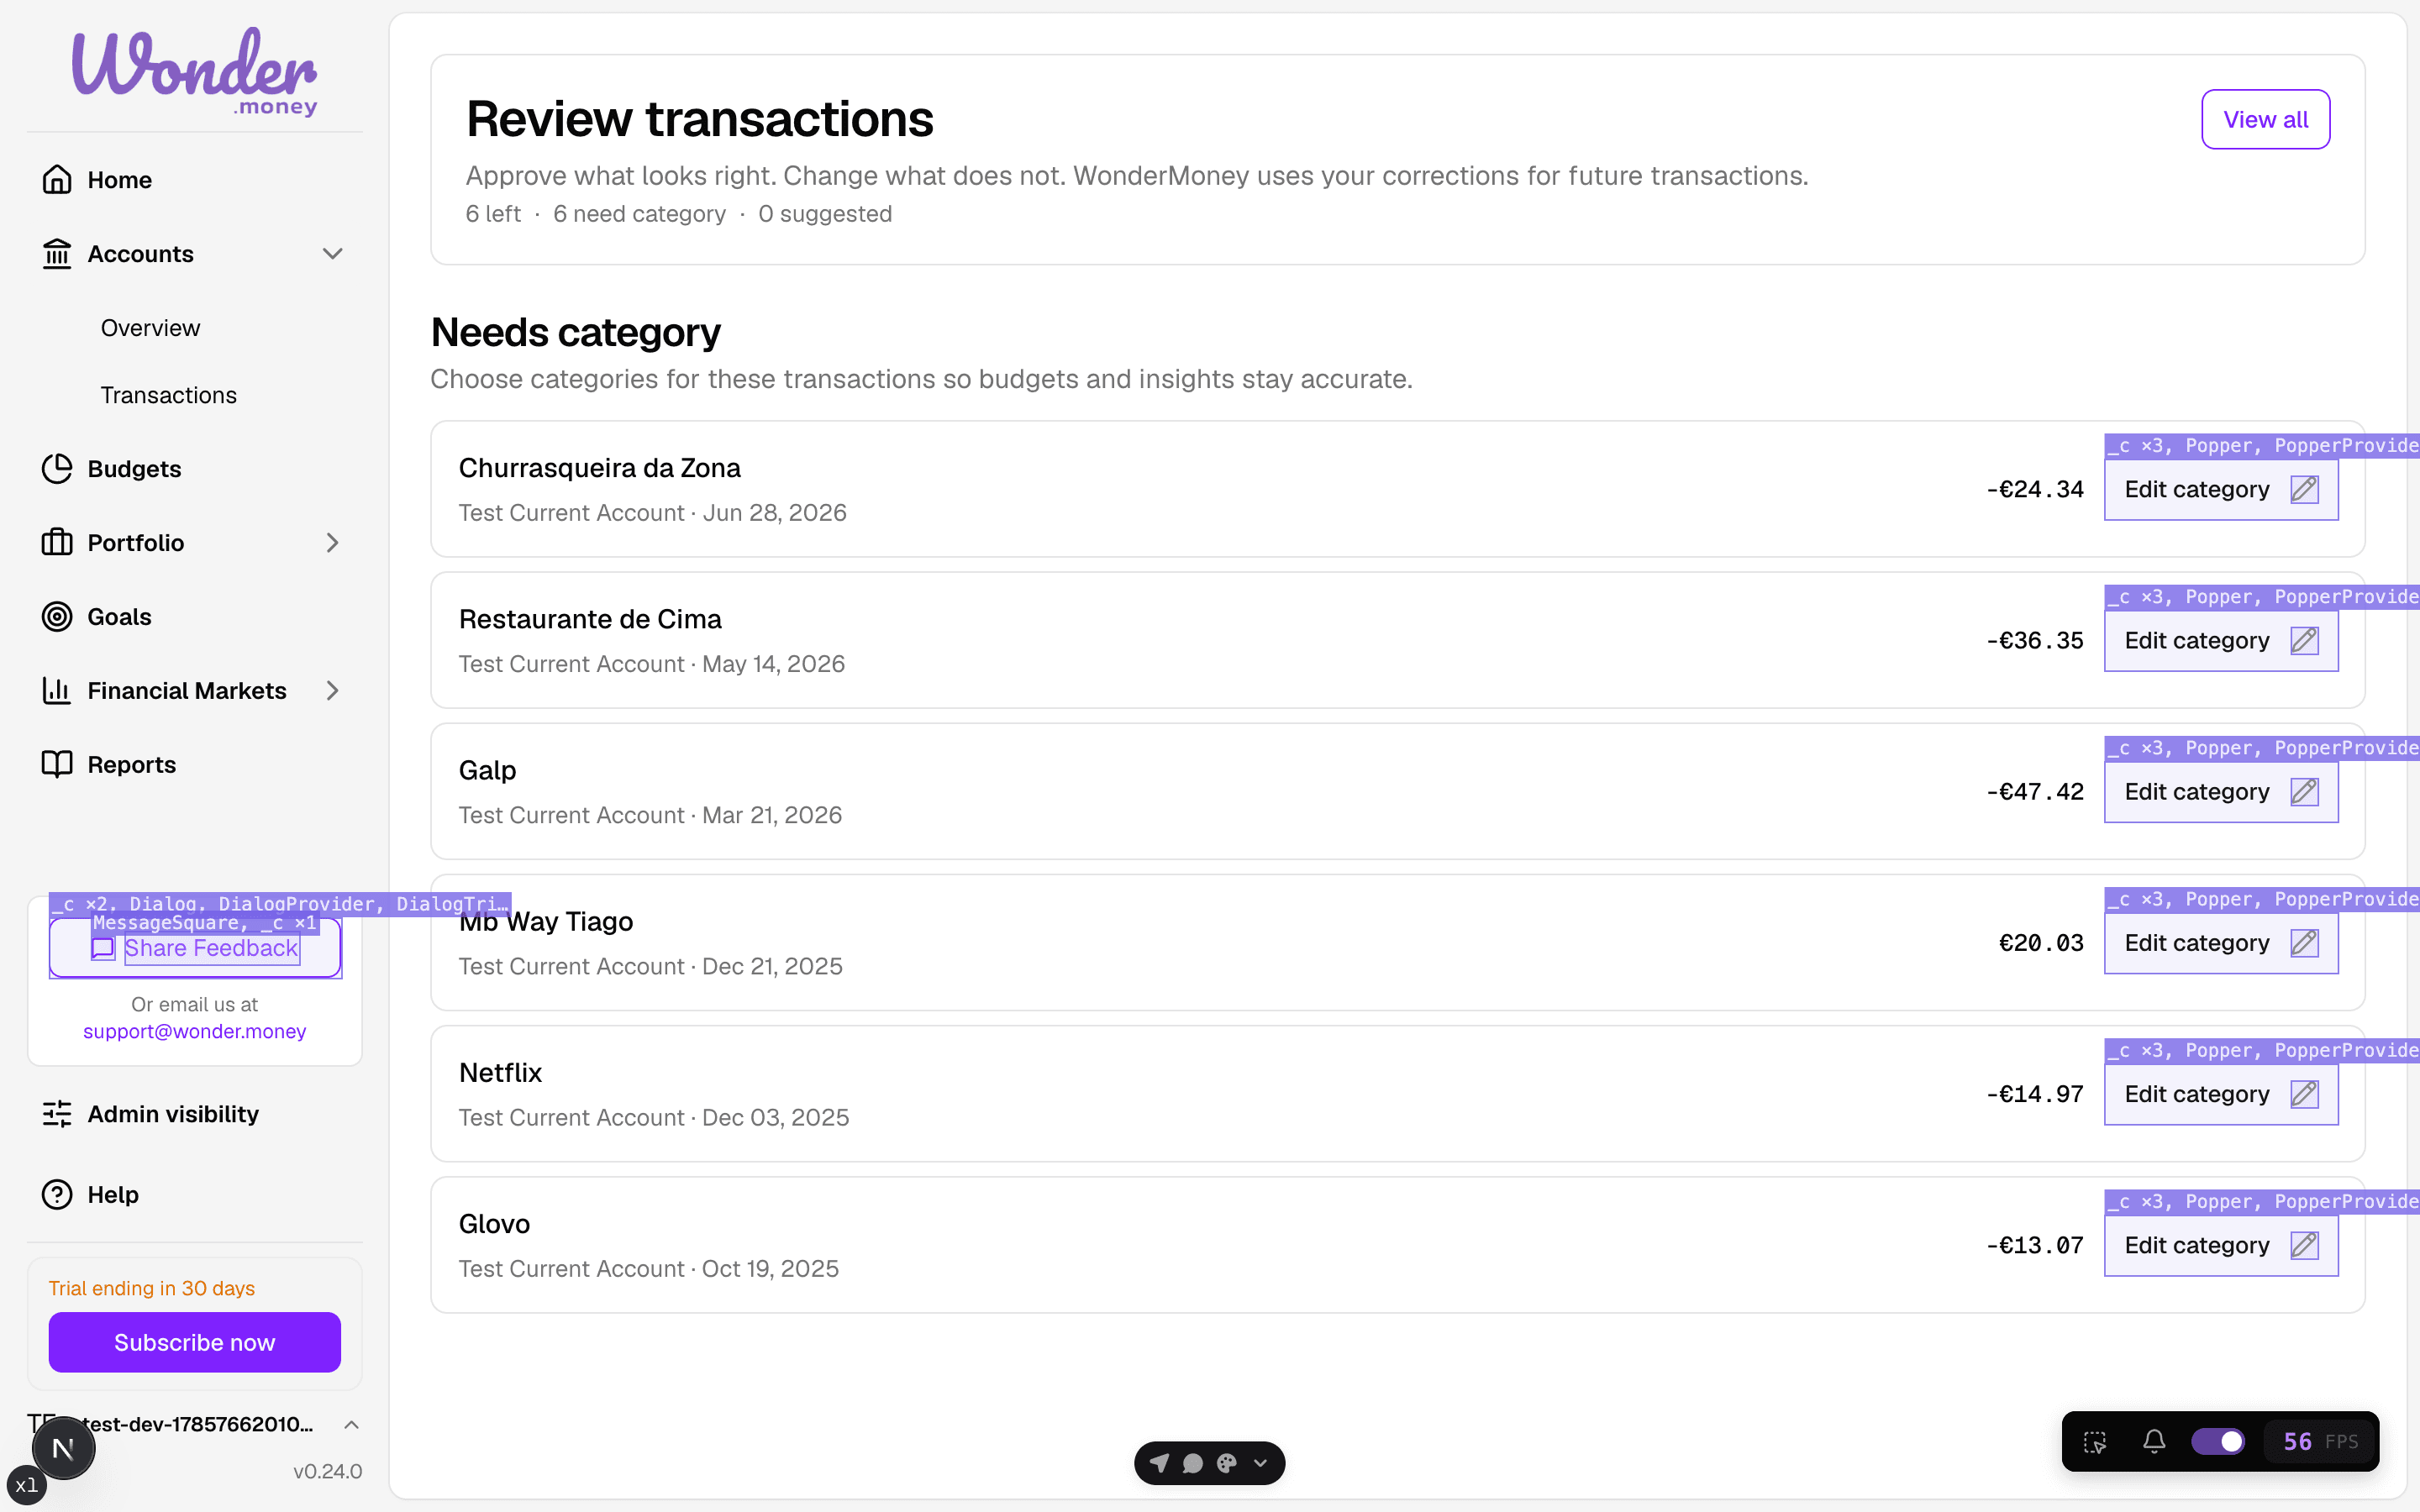Click the View all button
The height and width of the screenshot is (1512, 2420).
point(2265,119)
